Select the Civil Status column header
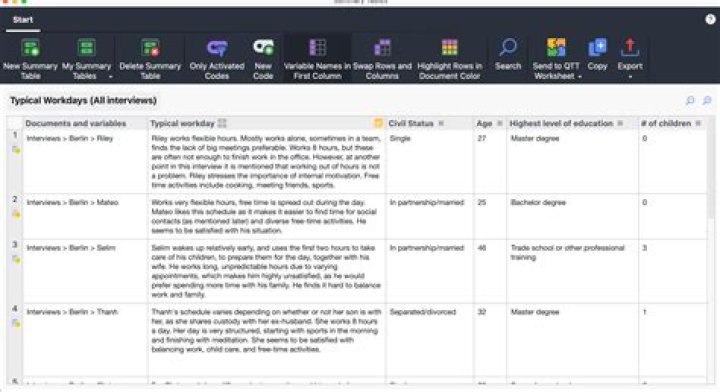720x392 pixels. tap(430, 123)
